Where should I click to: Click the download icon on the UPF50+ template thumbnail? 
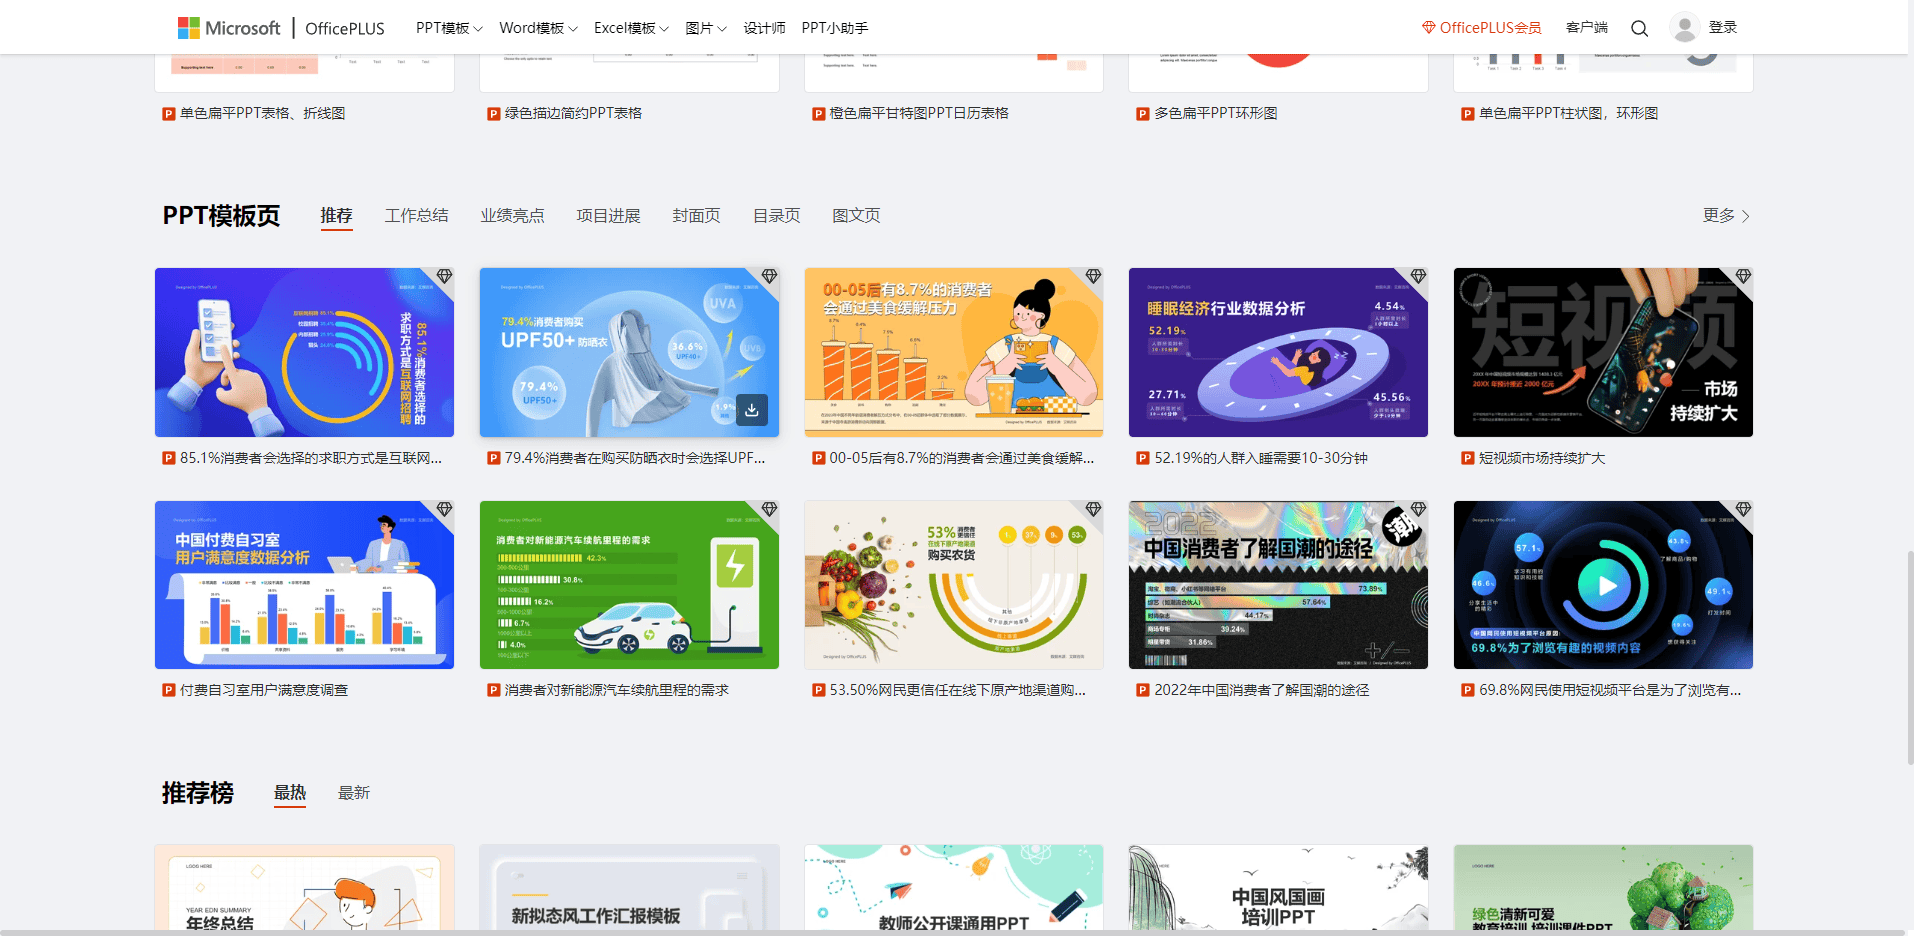752,410
